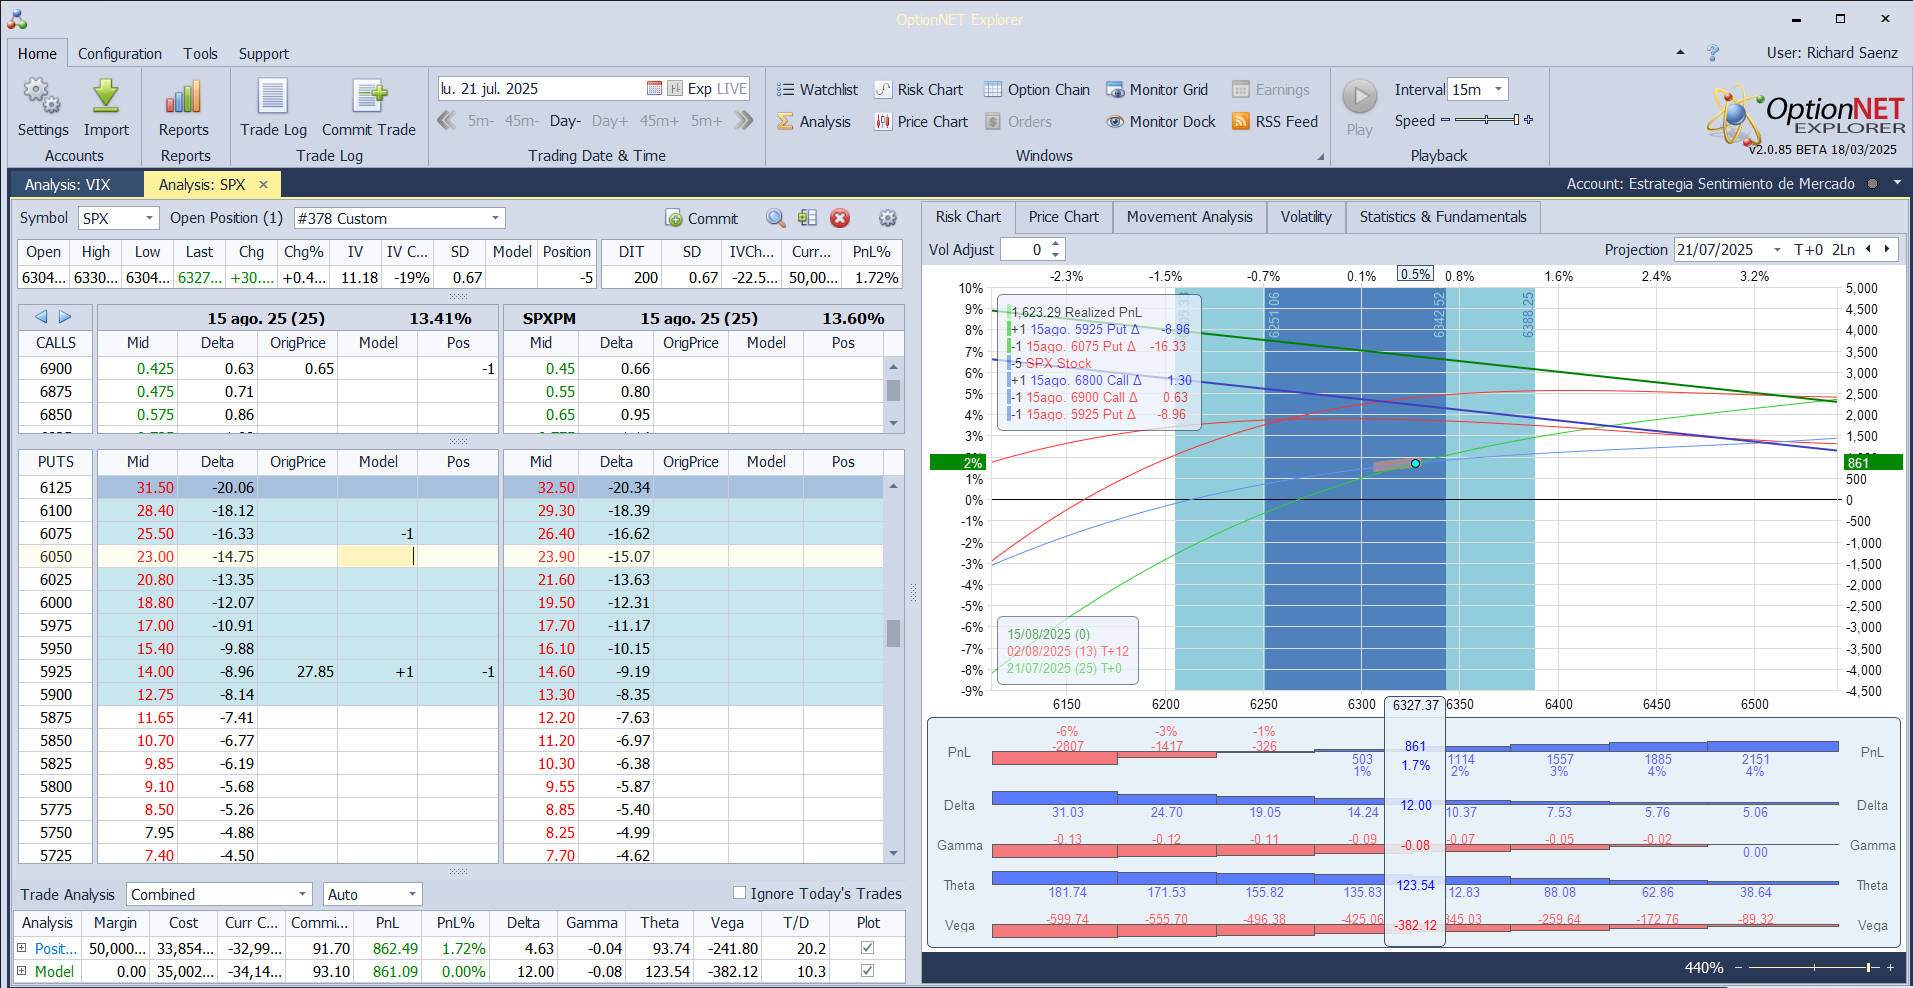Toggle Plot checkbox for Model row
This screenshot has height=988, width=1913.
pos(867,970)
